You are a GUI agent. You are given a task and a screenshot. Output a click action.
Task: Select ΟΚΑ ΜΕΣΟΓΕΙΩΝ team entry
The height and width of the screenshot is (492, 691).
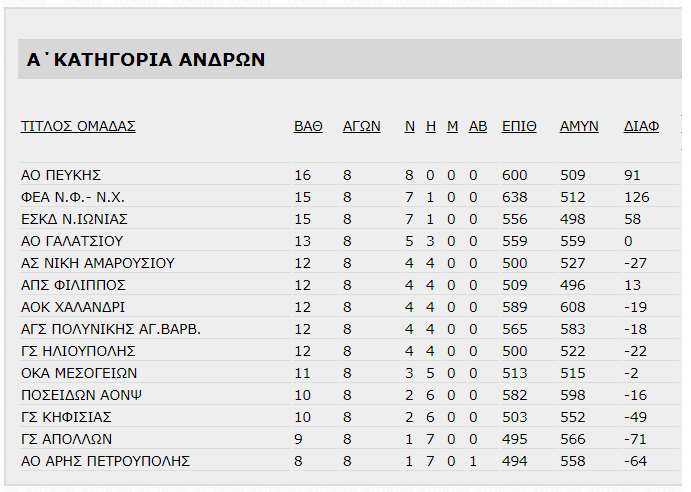79,373
